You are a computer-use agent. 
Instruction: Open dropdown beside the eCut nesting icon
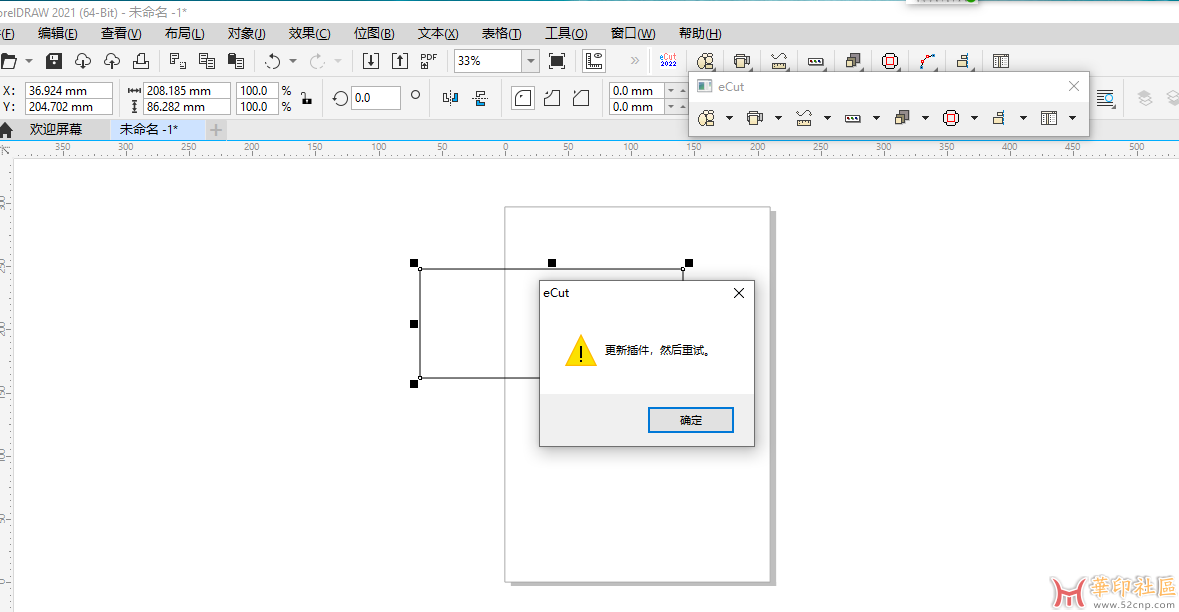(729, 118)
